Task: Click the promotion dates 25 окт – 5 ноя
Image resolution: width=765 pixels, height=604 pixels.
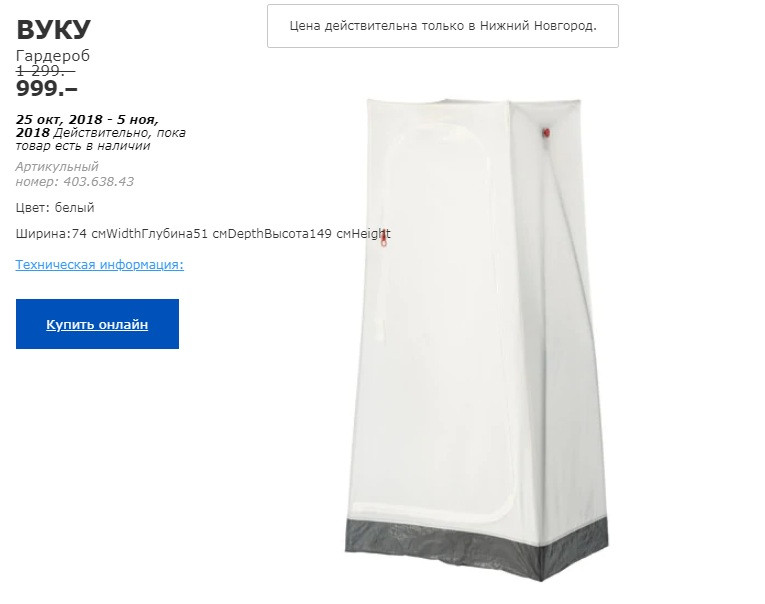Action: [87, 126]
